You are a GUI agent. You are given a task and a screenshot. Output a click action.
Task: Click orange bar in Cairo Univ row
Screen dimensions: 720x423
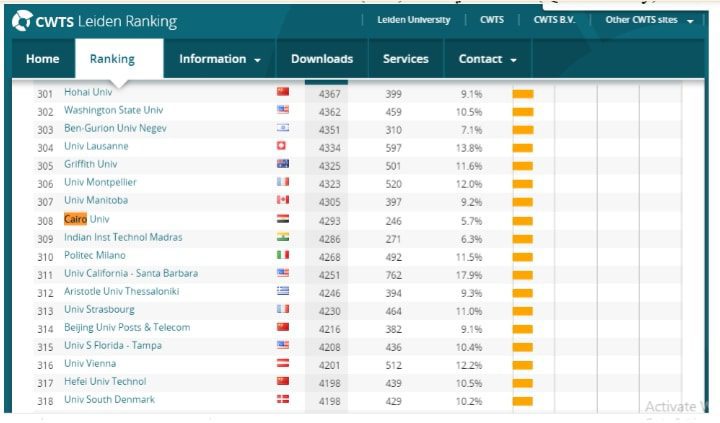pyautogui.click(x=523, y=221)
